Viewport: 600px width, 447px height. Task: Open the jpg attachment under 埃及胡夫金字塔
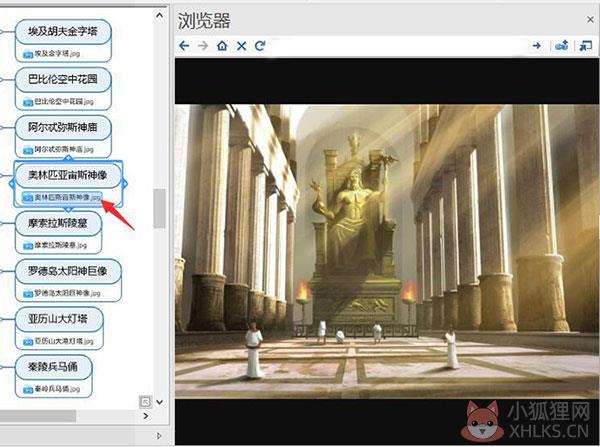[52, 54]
